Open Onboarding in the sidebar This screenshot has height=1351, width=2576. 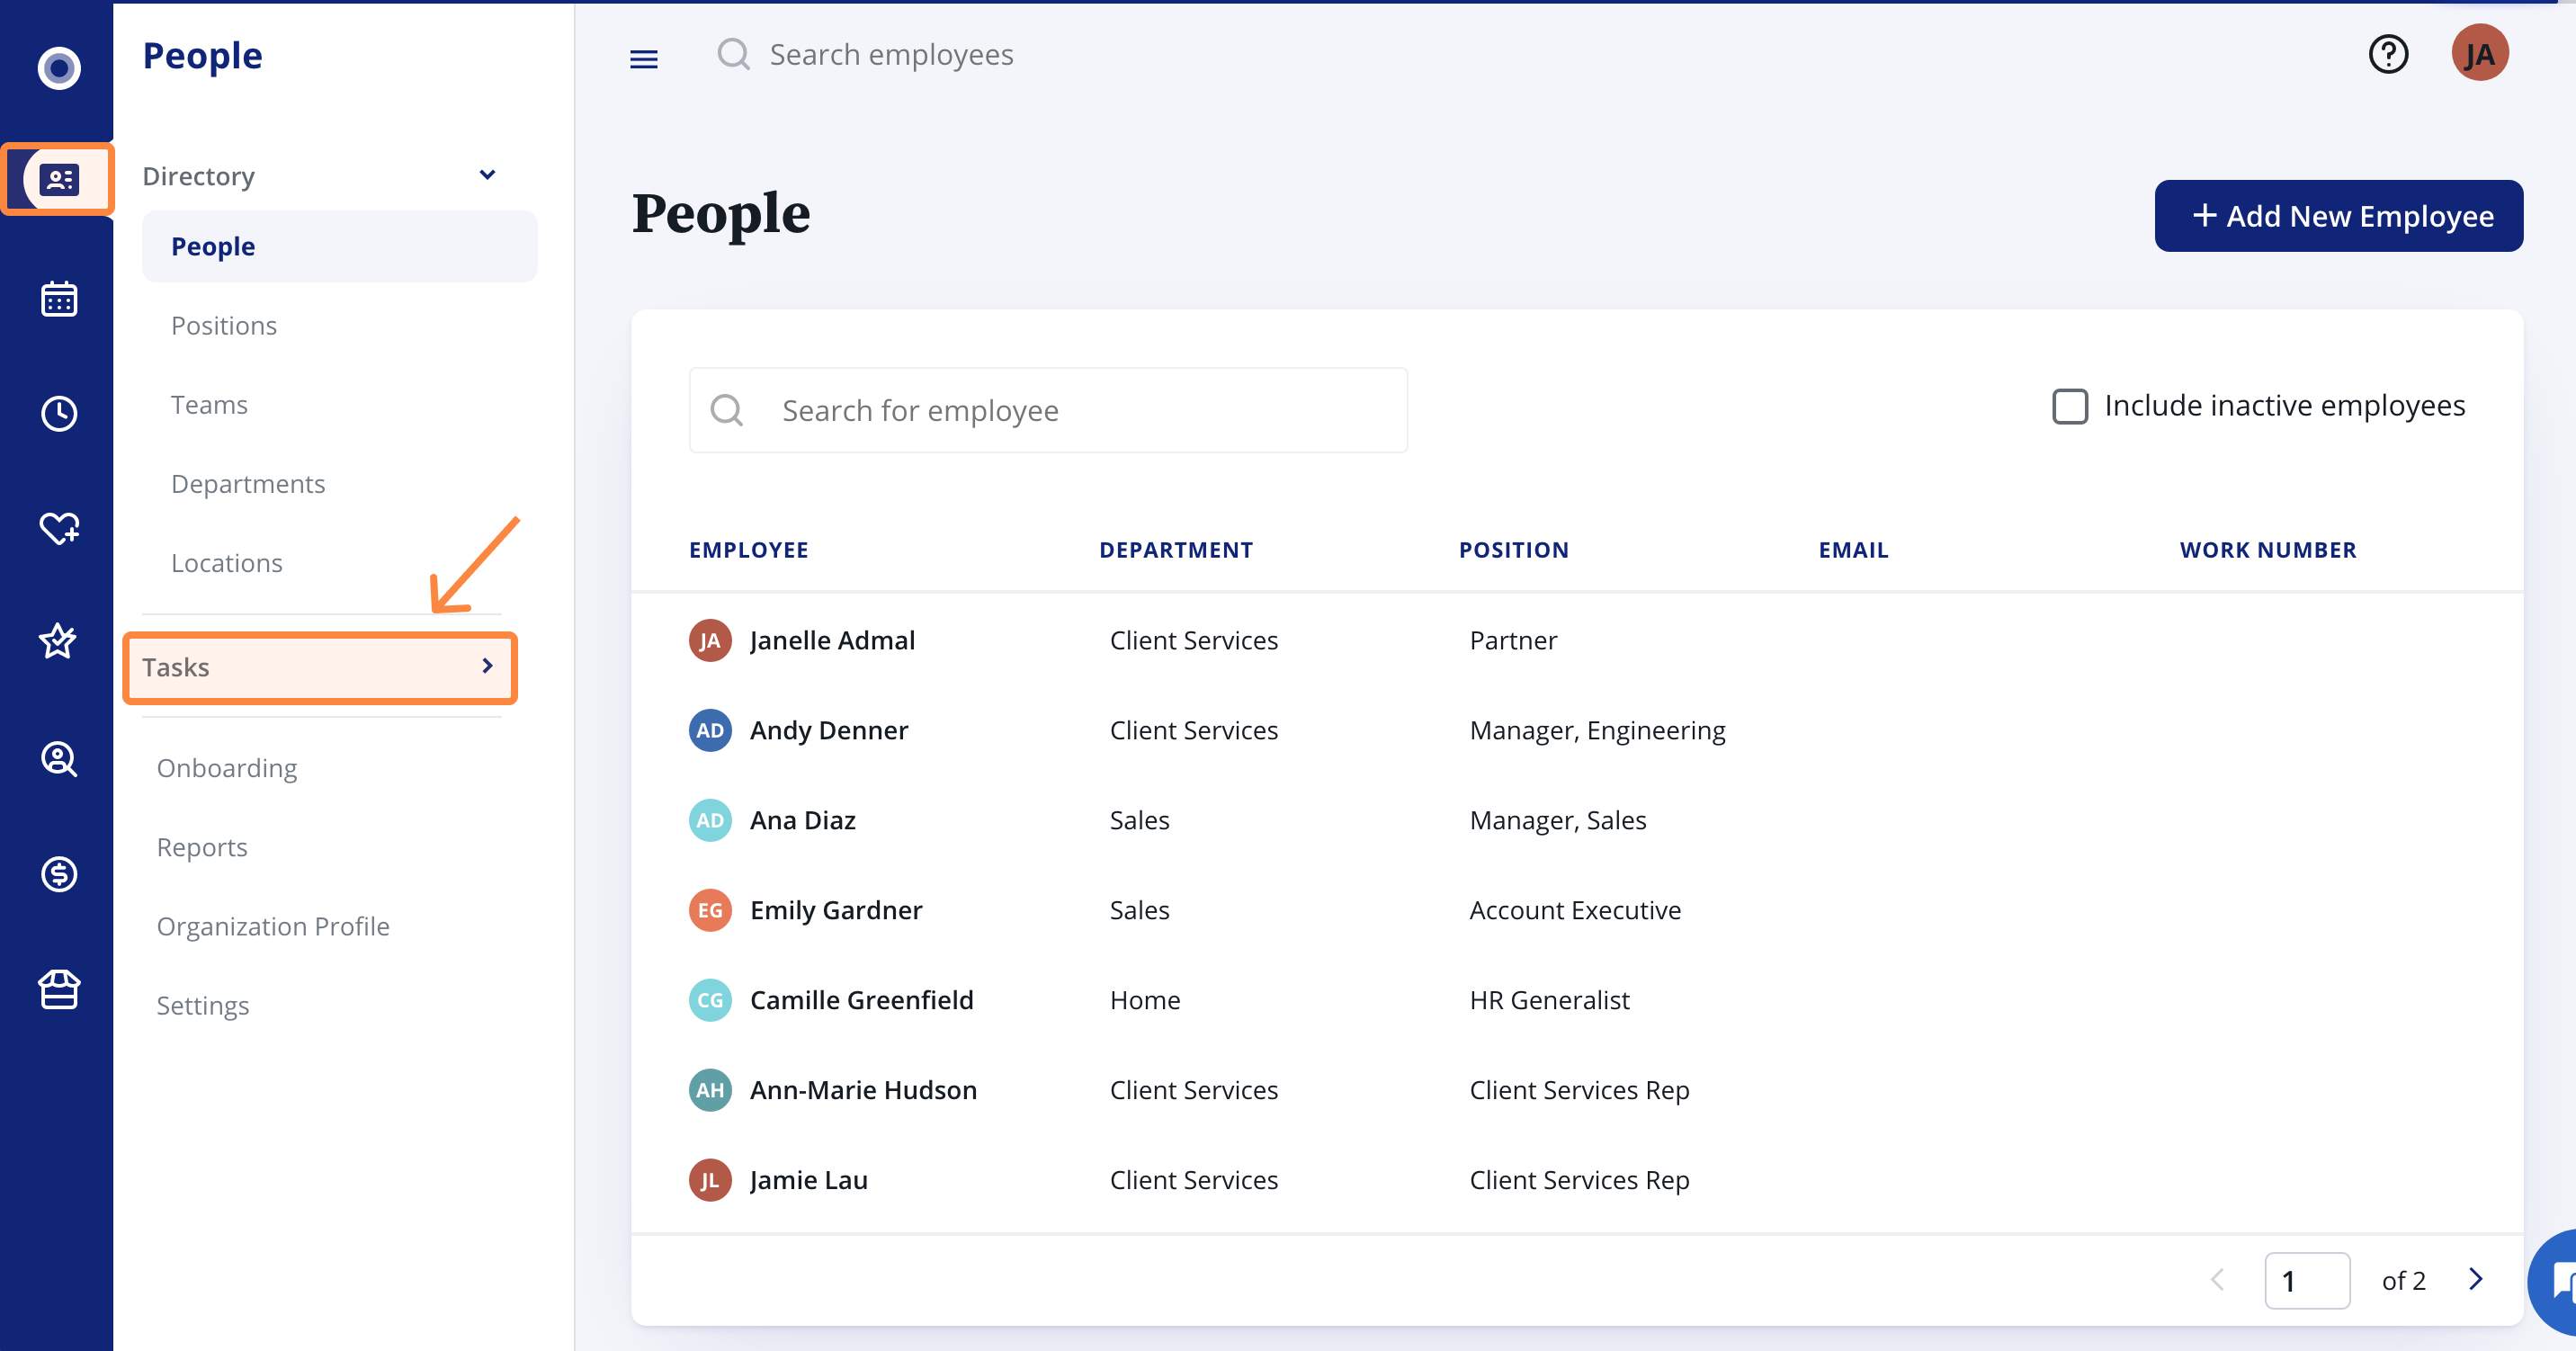(227, 768)
